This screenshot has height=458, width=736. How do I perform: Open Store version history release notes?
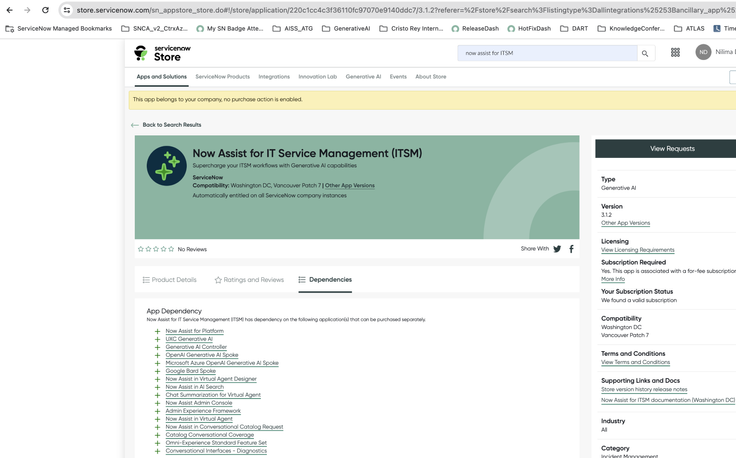pos(644,389)
